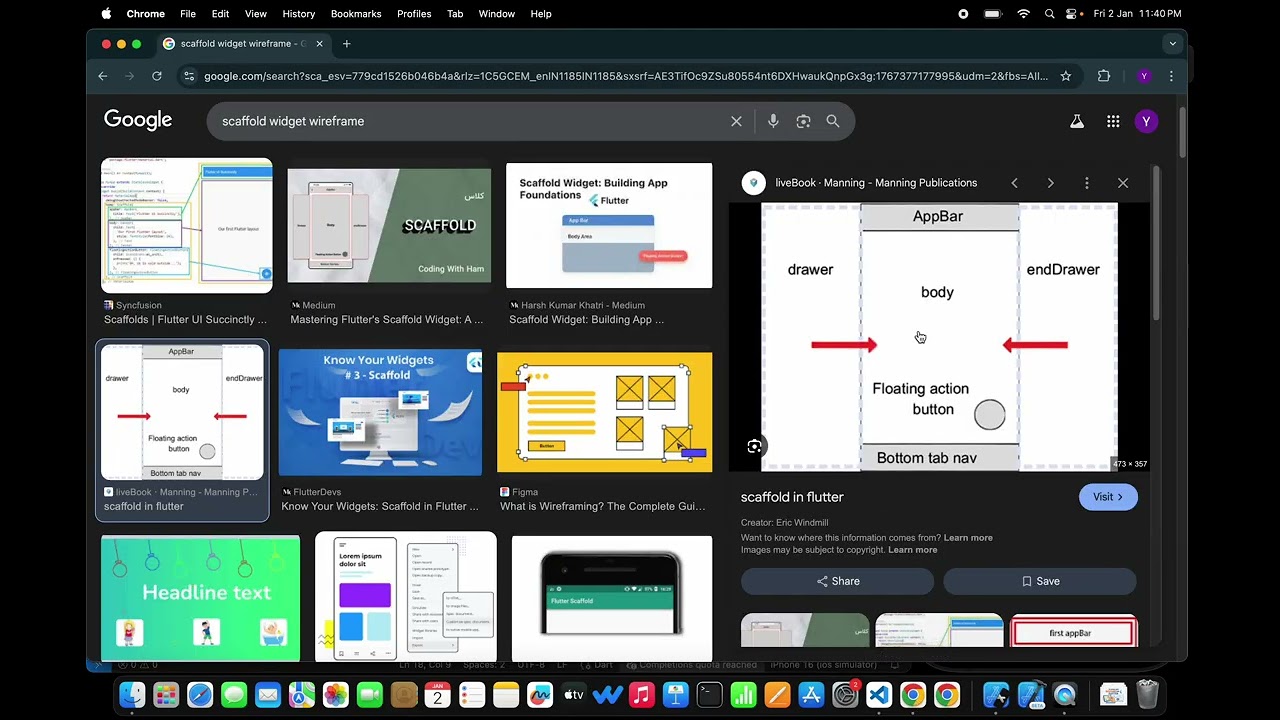Search inside image with the lens icon
Viewport: 1280px width, 720px height.
pos(755,446)
